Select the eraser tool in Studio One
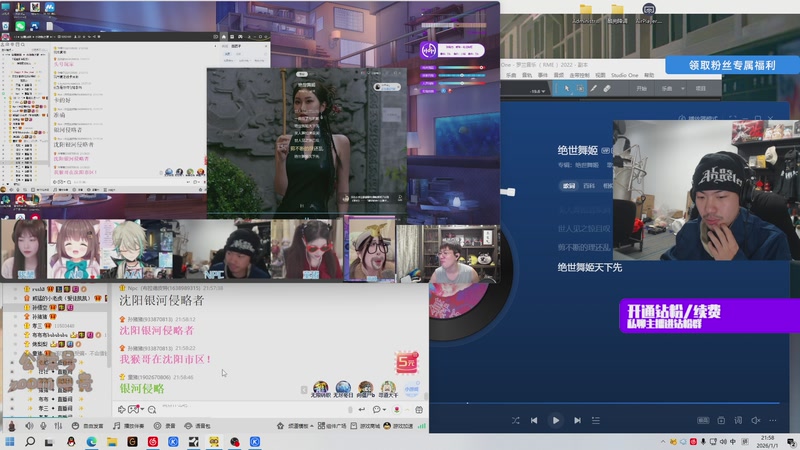This screenshot has height=450, width=800. tap(607, 89)
